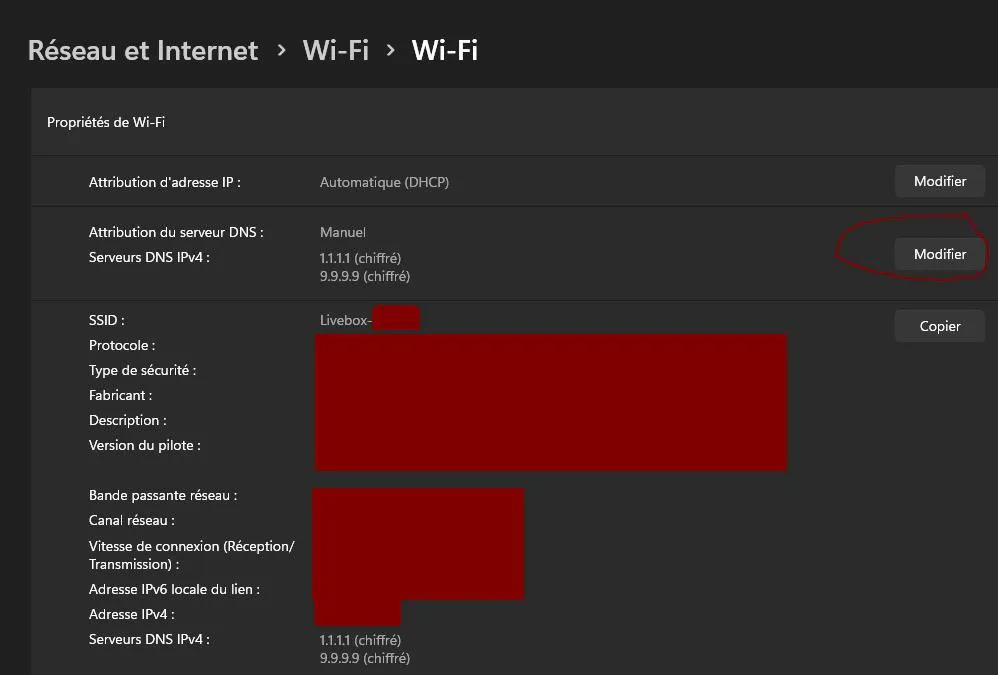Go back to Réseau et Internet breadcrumb
The width and height of the screenshot is (998, 675).
pos(143,50)
